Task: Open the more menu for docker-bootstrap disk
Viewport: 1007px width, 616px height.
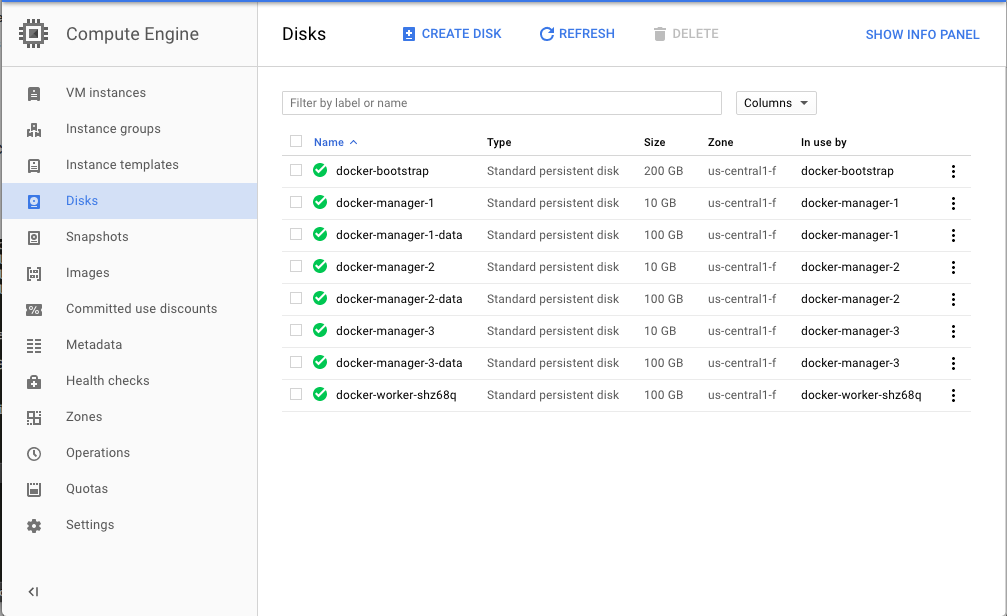Action: (953, 172)
